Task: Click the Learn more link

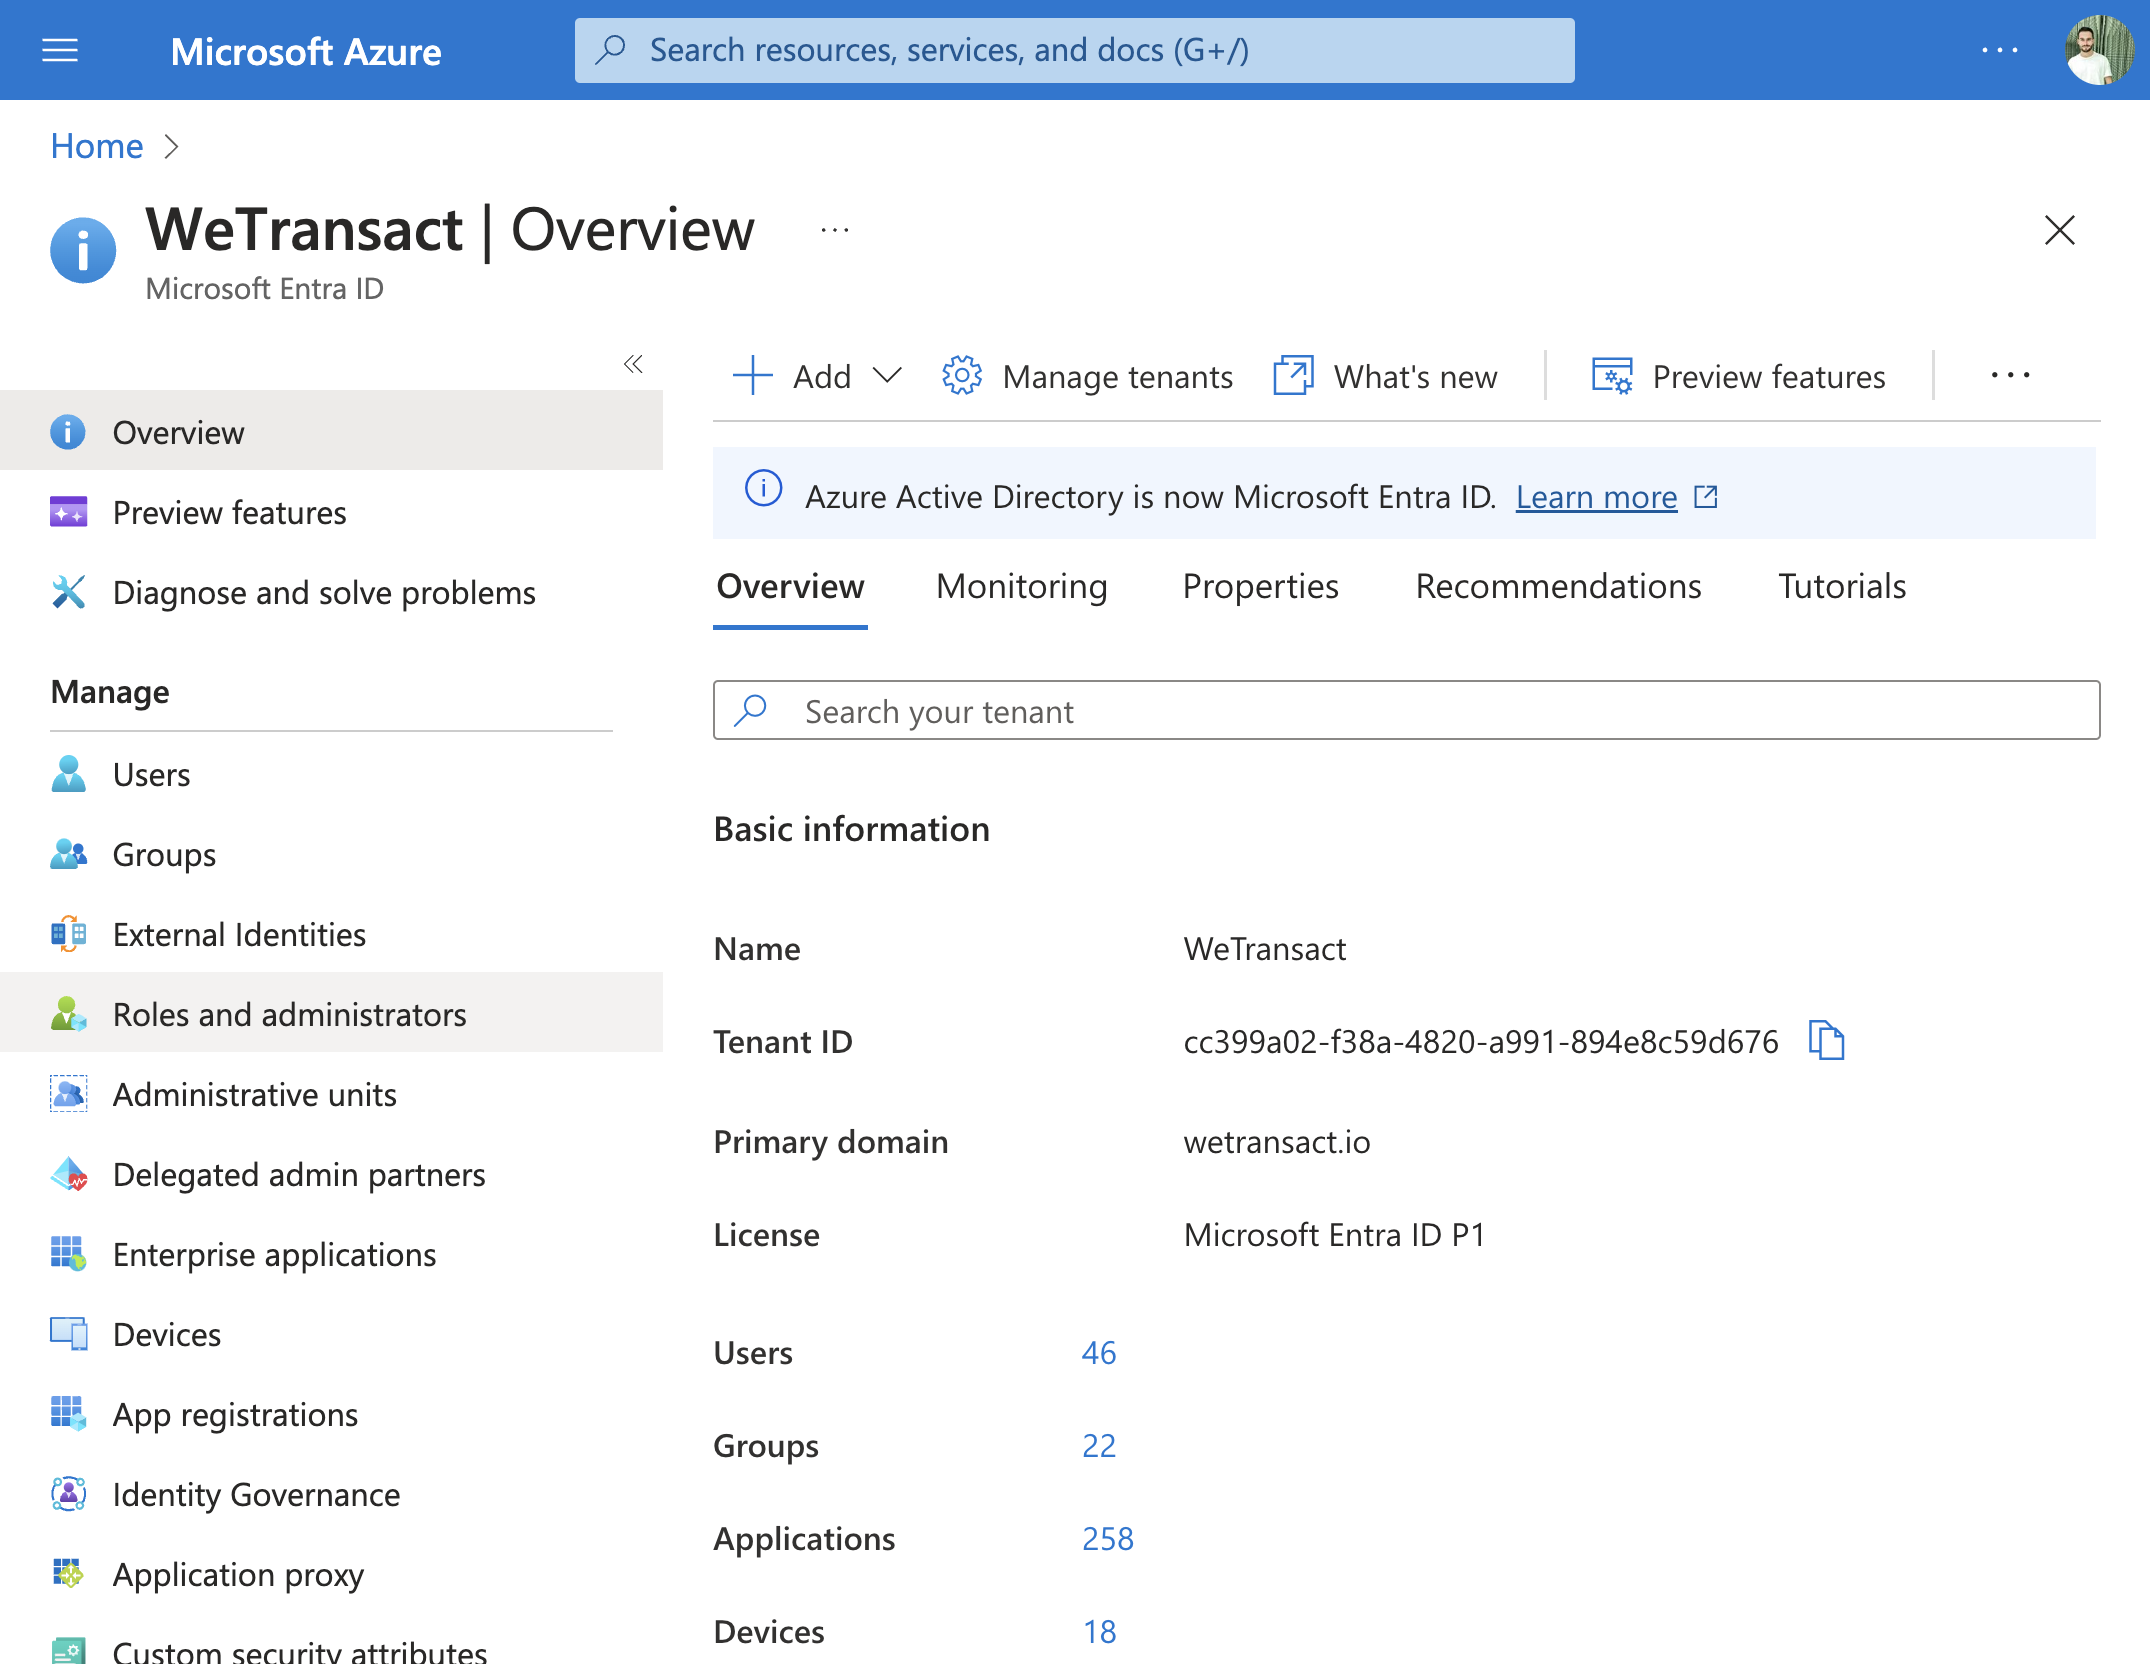Action: click(x=1596, y=496)
